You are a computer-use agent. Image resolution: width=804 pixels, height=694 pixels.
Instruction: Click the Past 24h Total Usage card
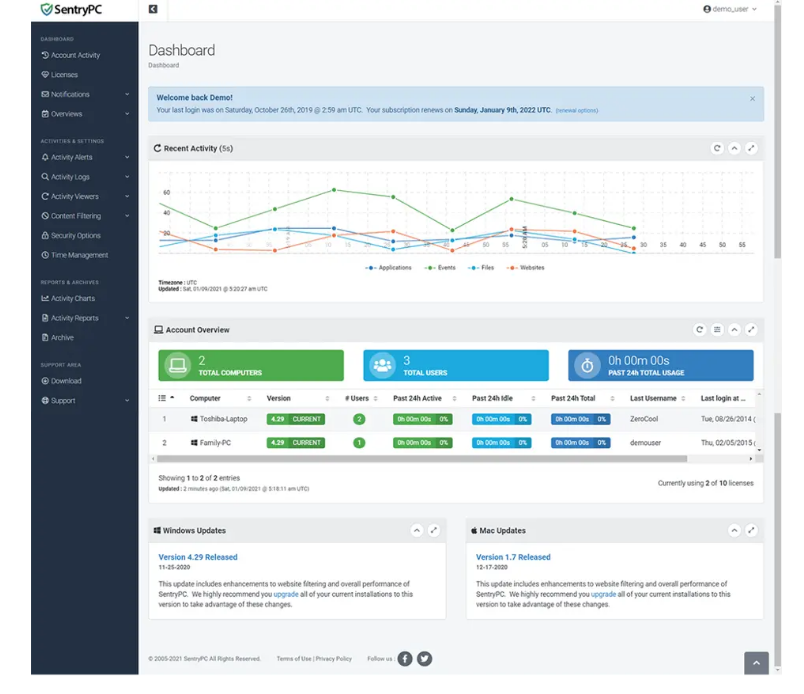coord(660,365)
